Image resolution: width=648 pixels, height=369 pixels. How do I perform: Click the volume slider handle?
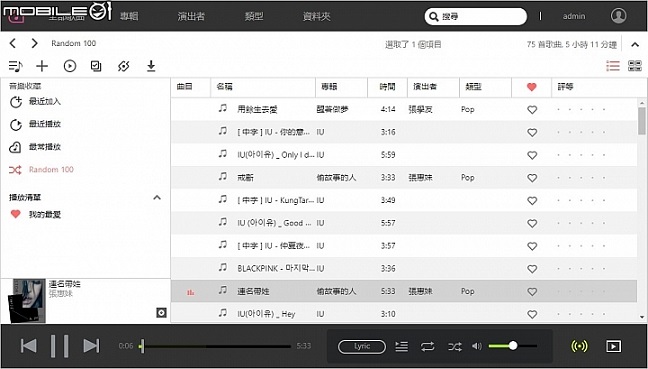pyautogui.click(x=513, y=345)
